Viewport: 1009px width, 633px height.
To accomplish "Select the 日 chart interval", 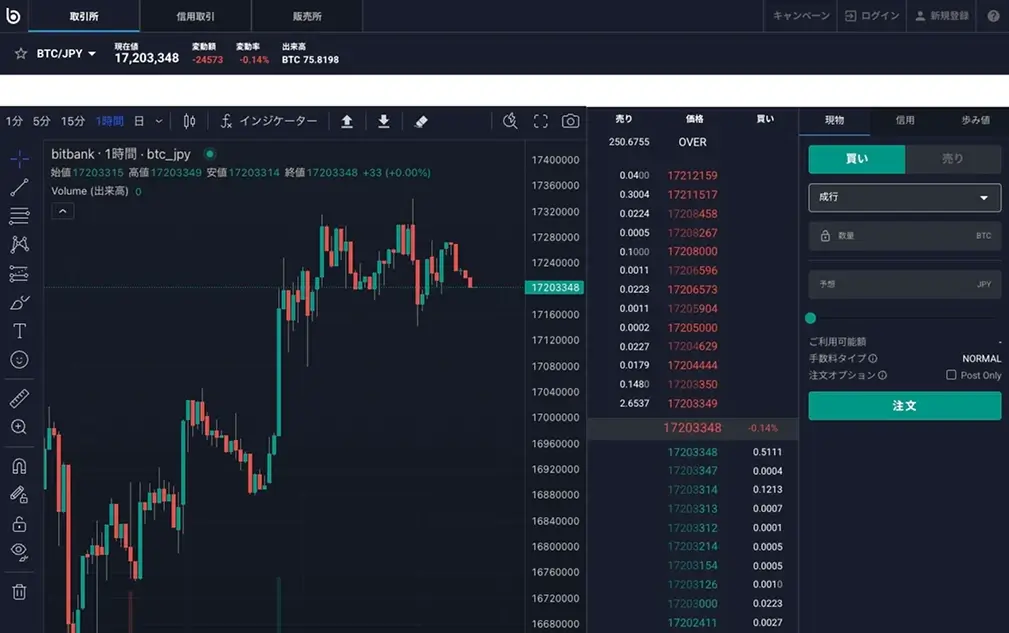I will 139,121.
